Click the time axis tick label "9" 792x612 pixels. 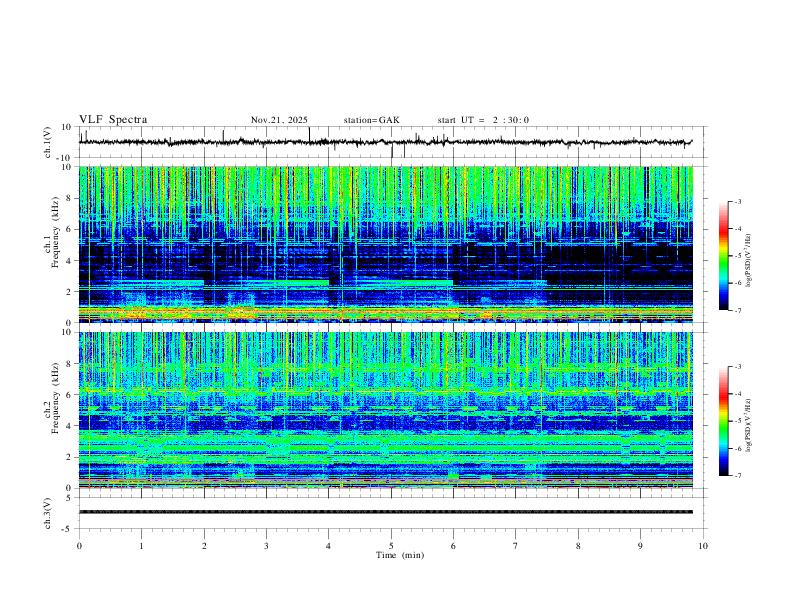[x=640, y=546]
